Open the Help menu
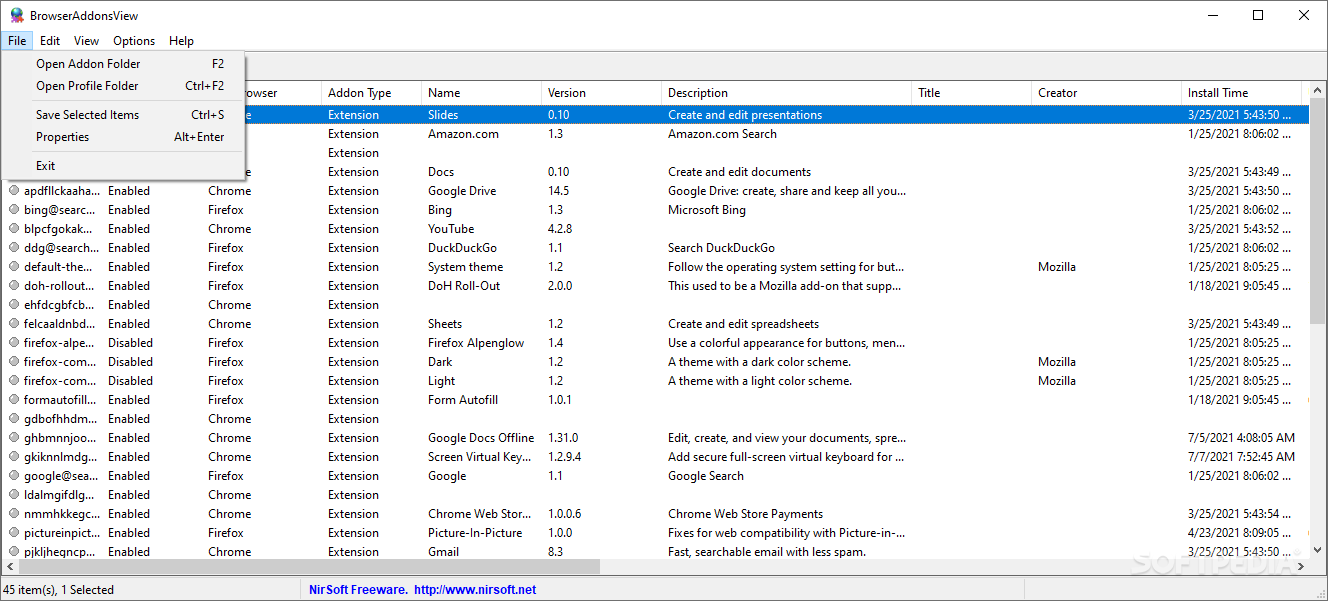The image size is (1328, 601). 181,41
